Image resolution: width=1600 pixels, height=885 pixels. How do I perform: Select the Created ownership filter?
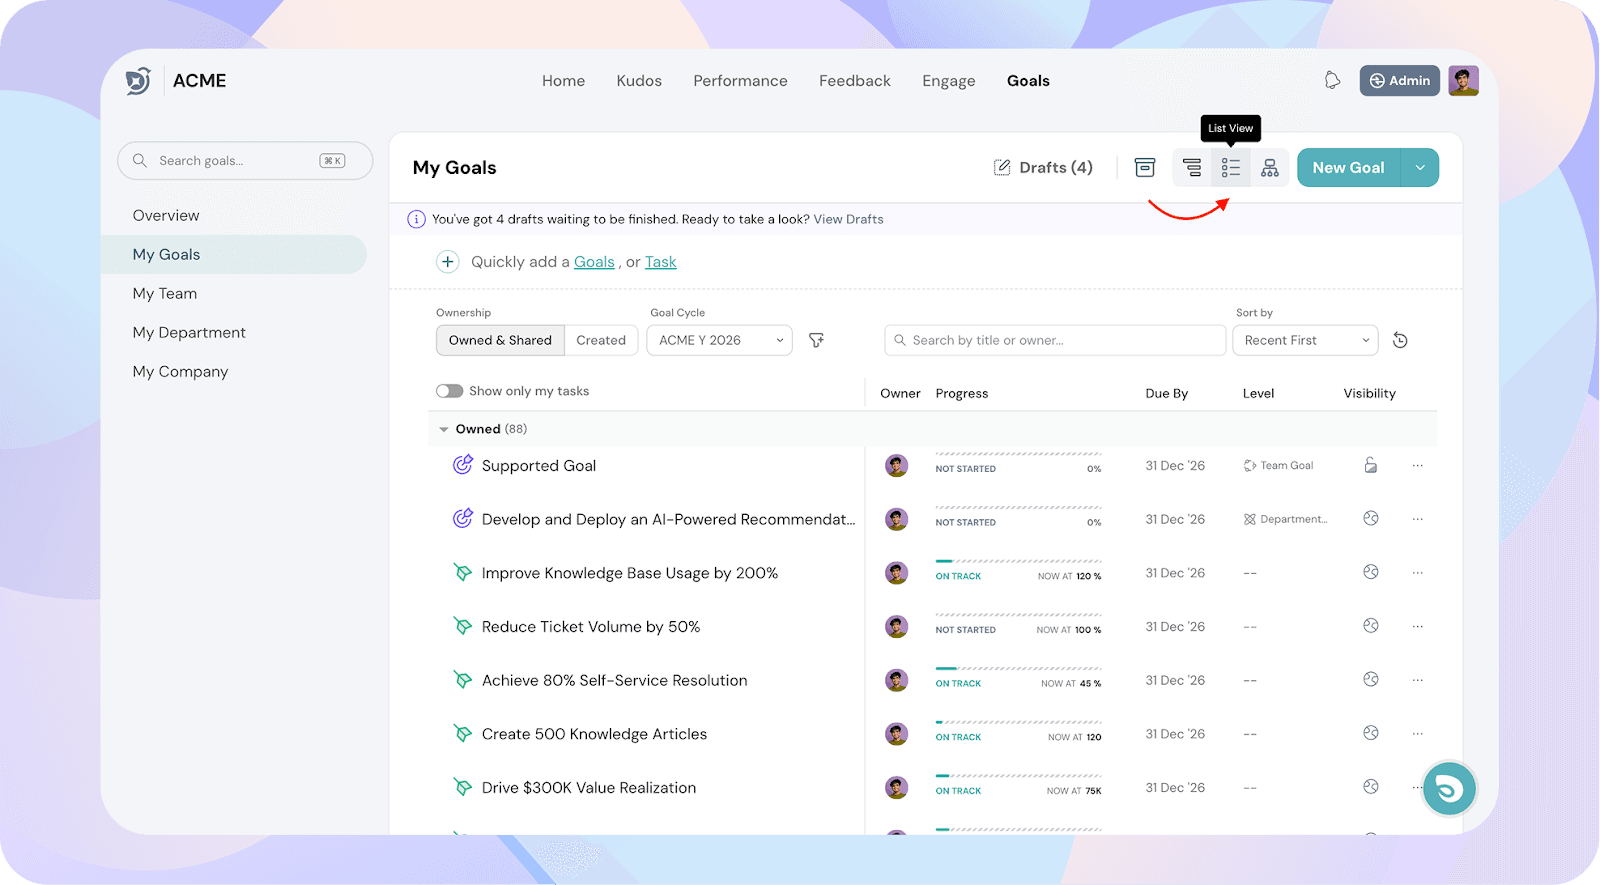601,341
